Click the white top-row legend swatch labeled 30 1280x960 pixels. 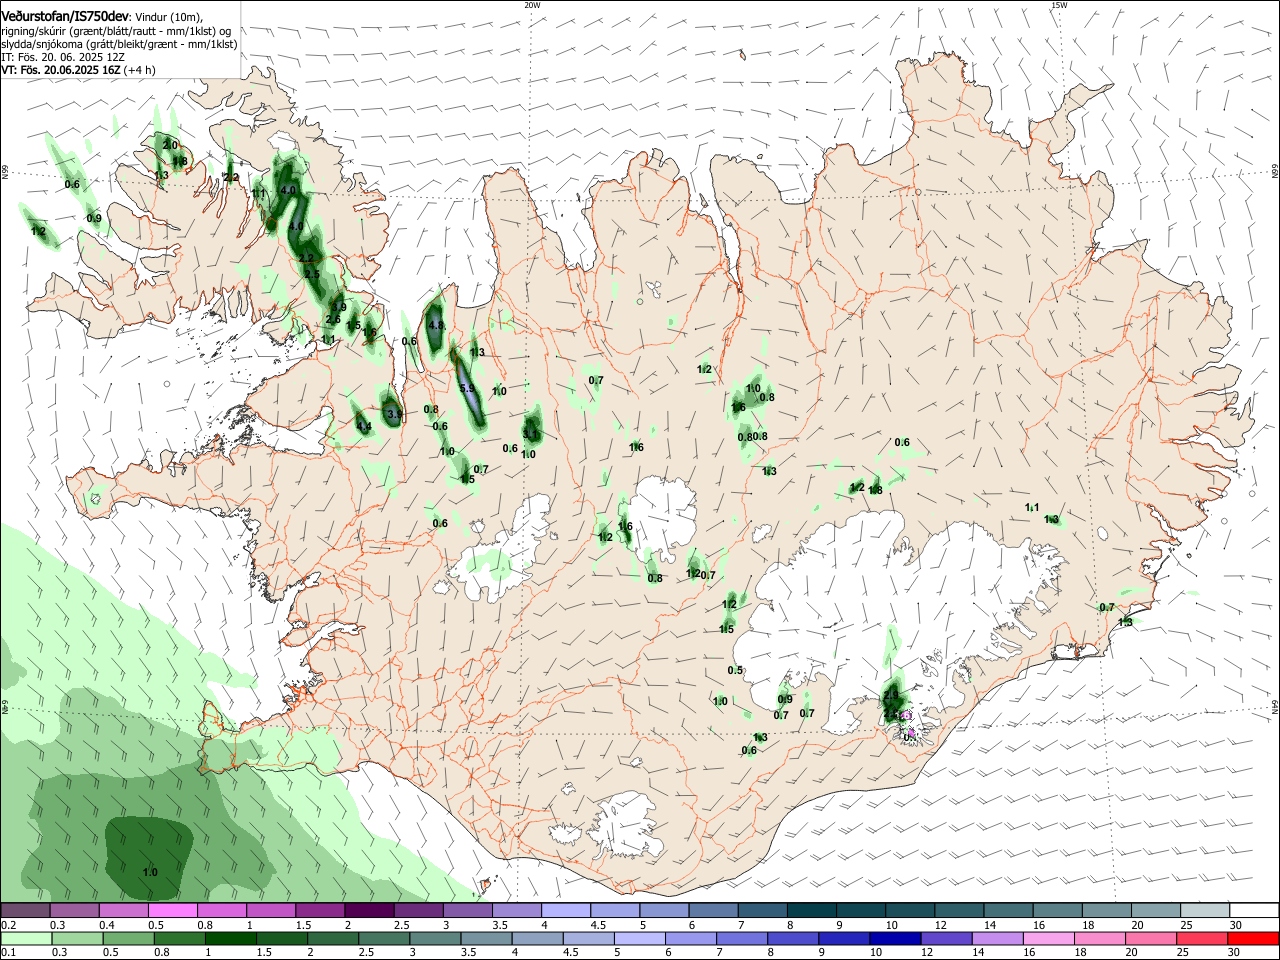pyautogui.click(x=1253, y=910)
